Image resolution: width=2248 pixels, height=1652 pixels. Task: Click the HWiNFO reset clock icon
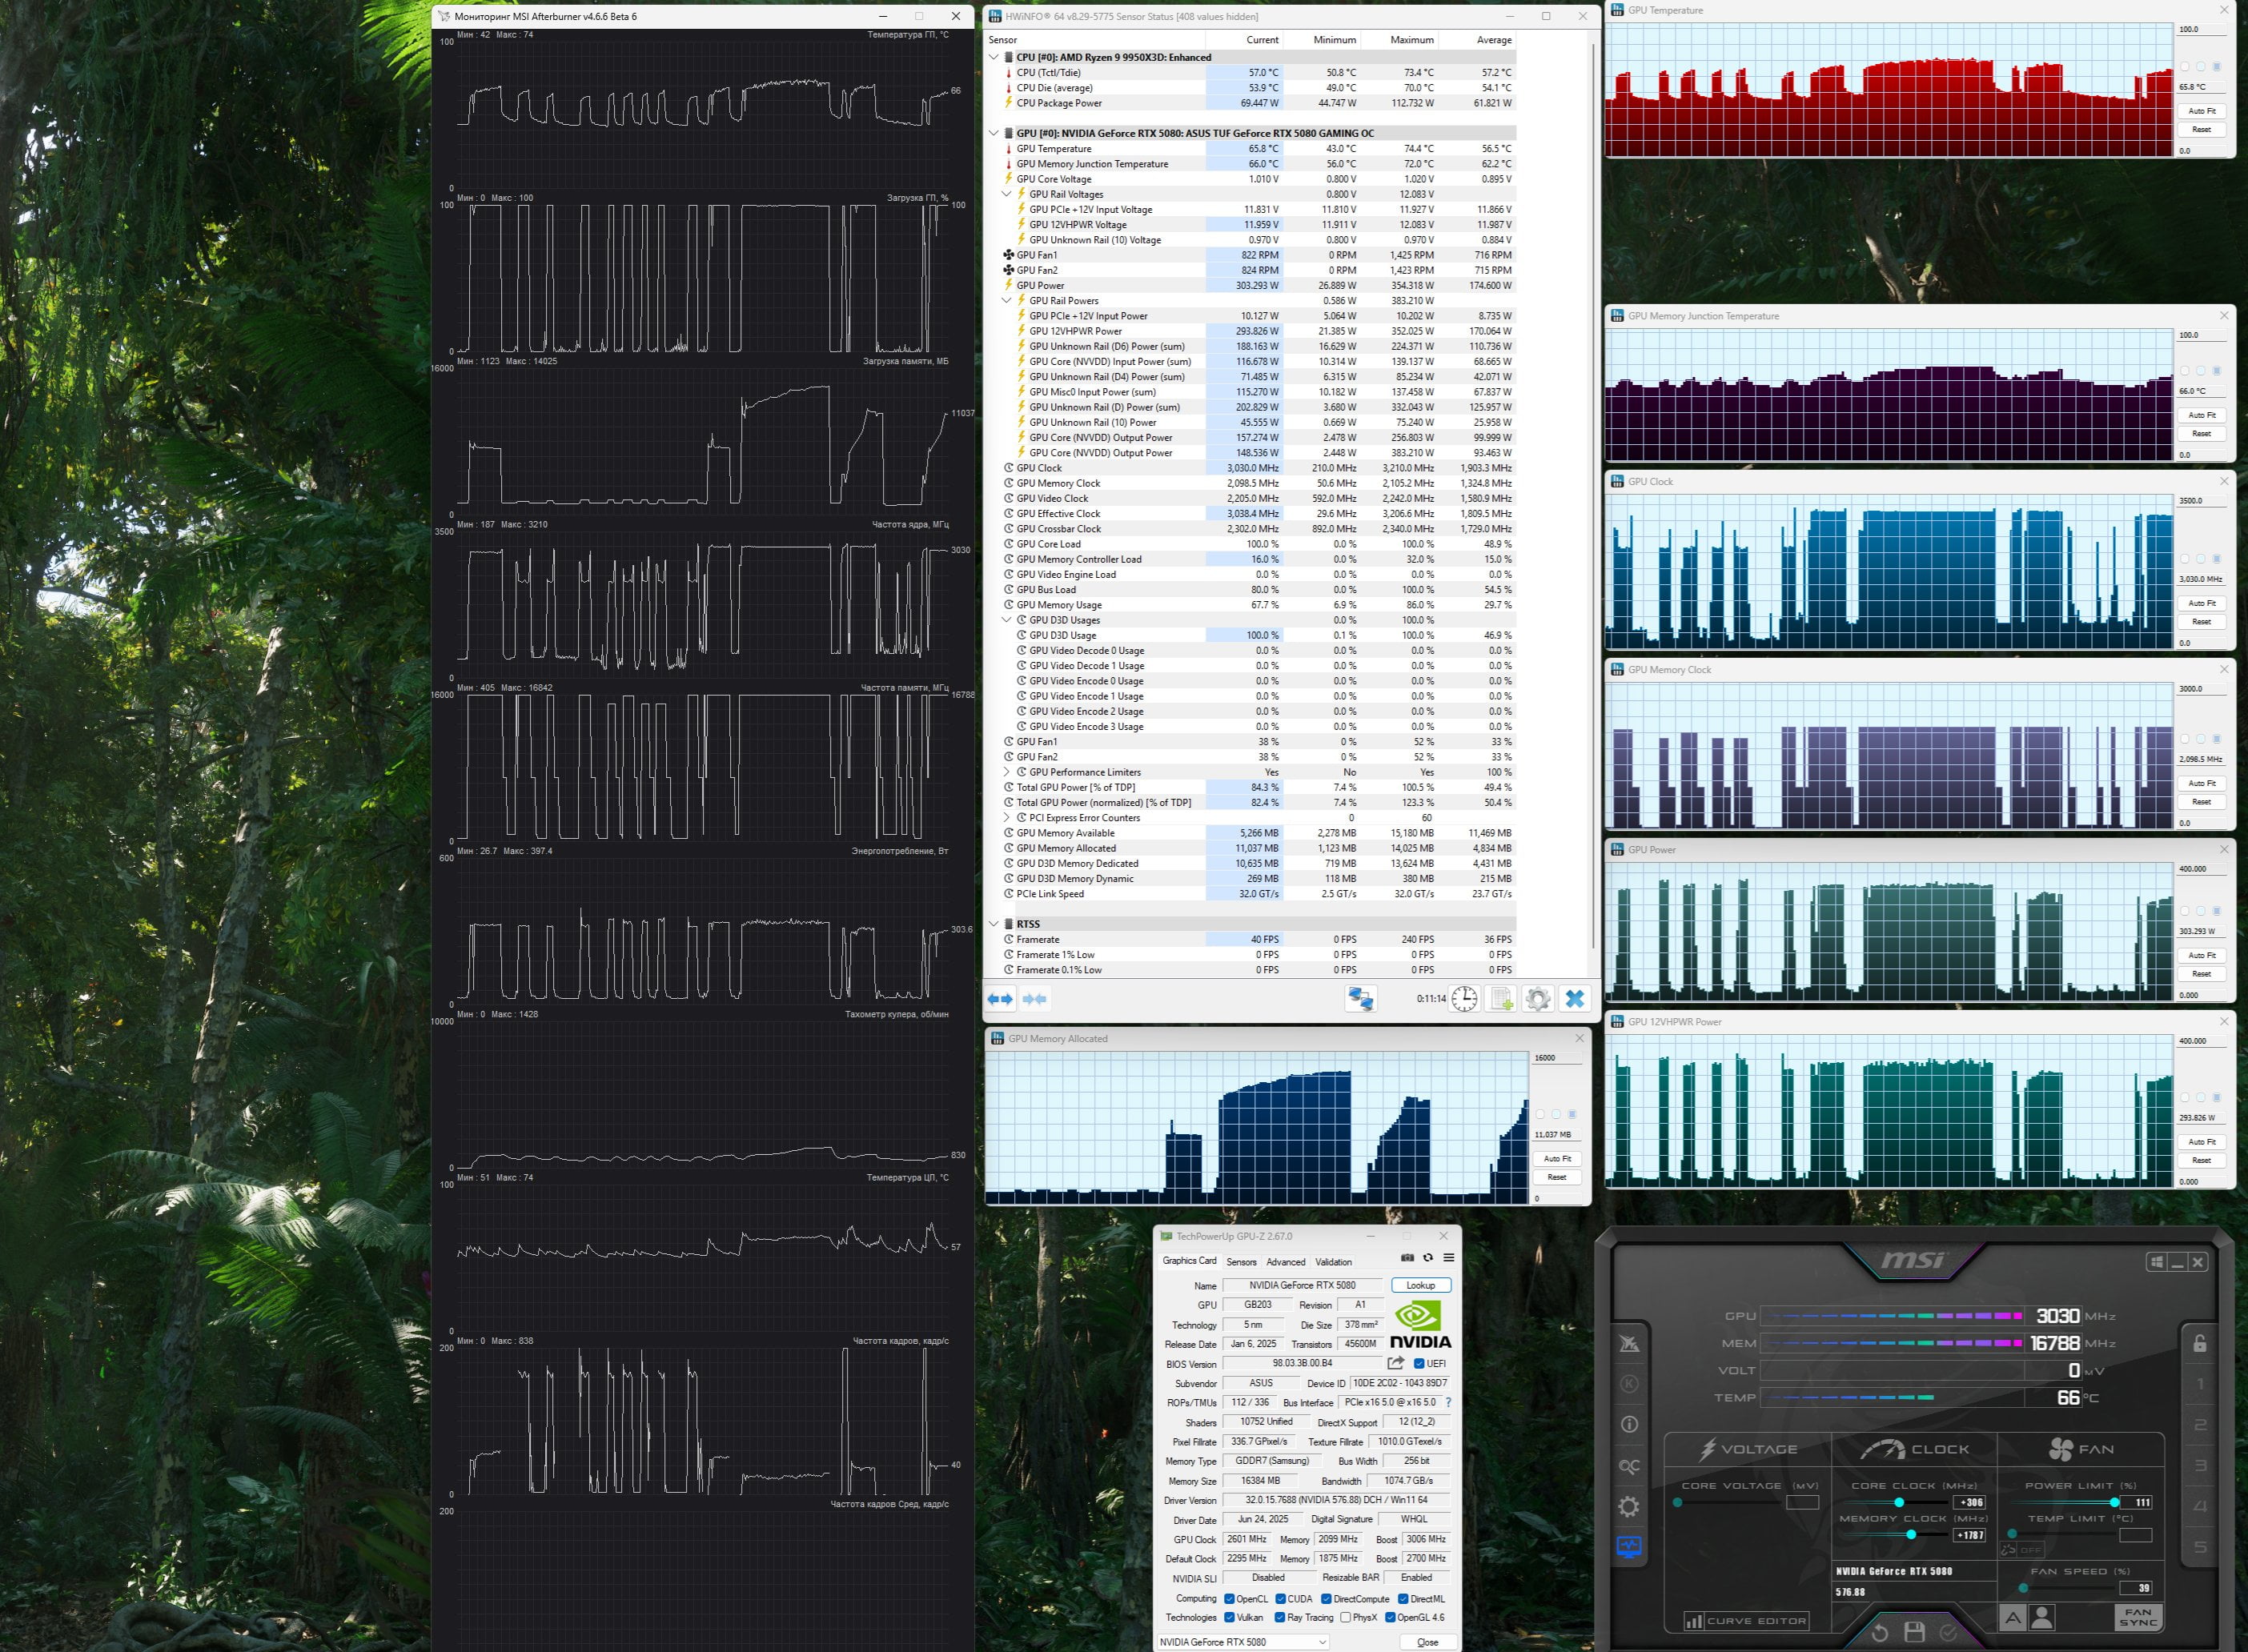click(1464, 998)
